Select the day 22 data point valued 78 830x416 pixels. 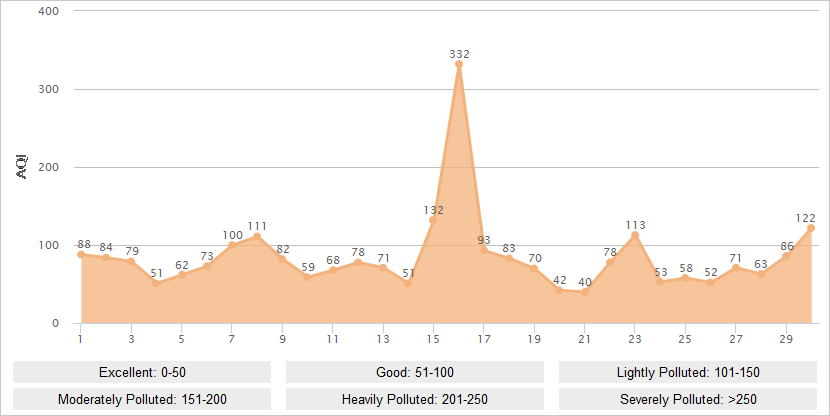(610, 263)
